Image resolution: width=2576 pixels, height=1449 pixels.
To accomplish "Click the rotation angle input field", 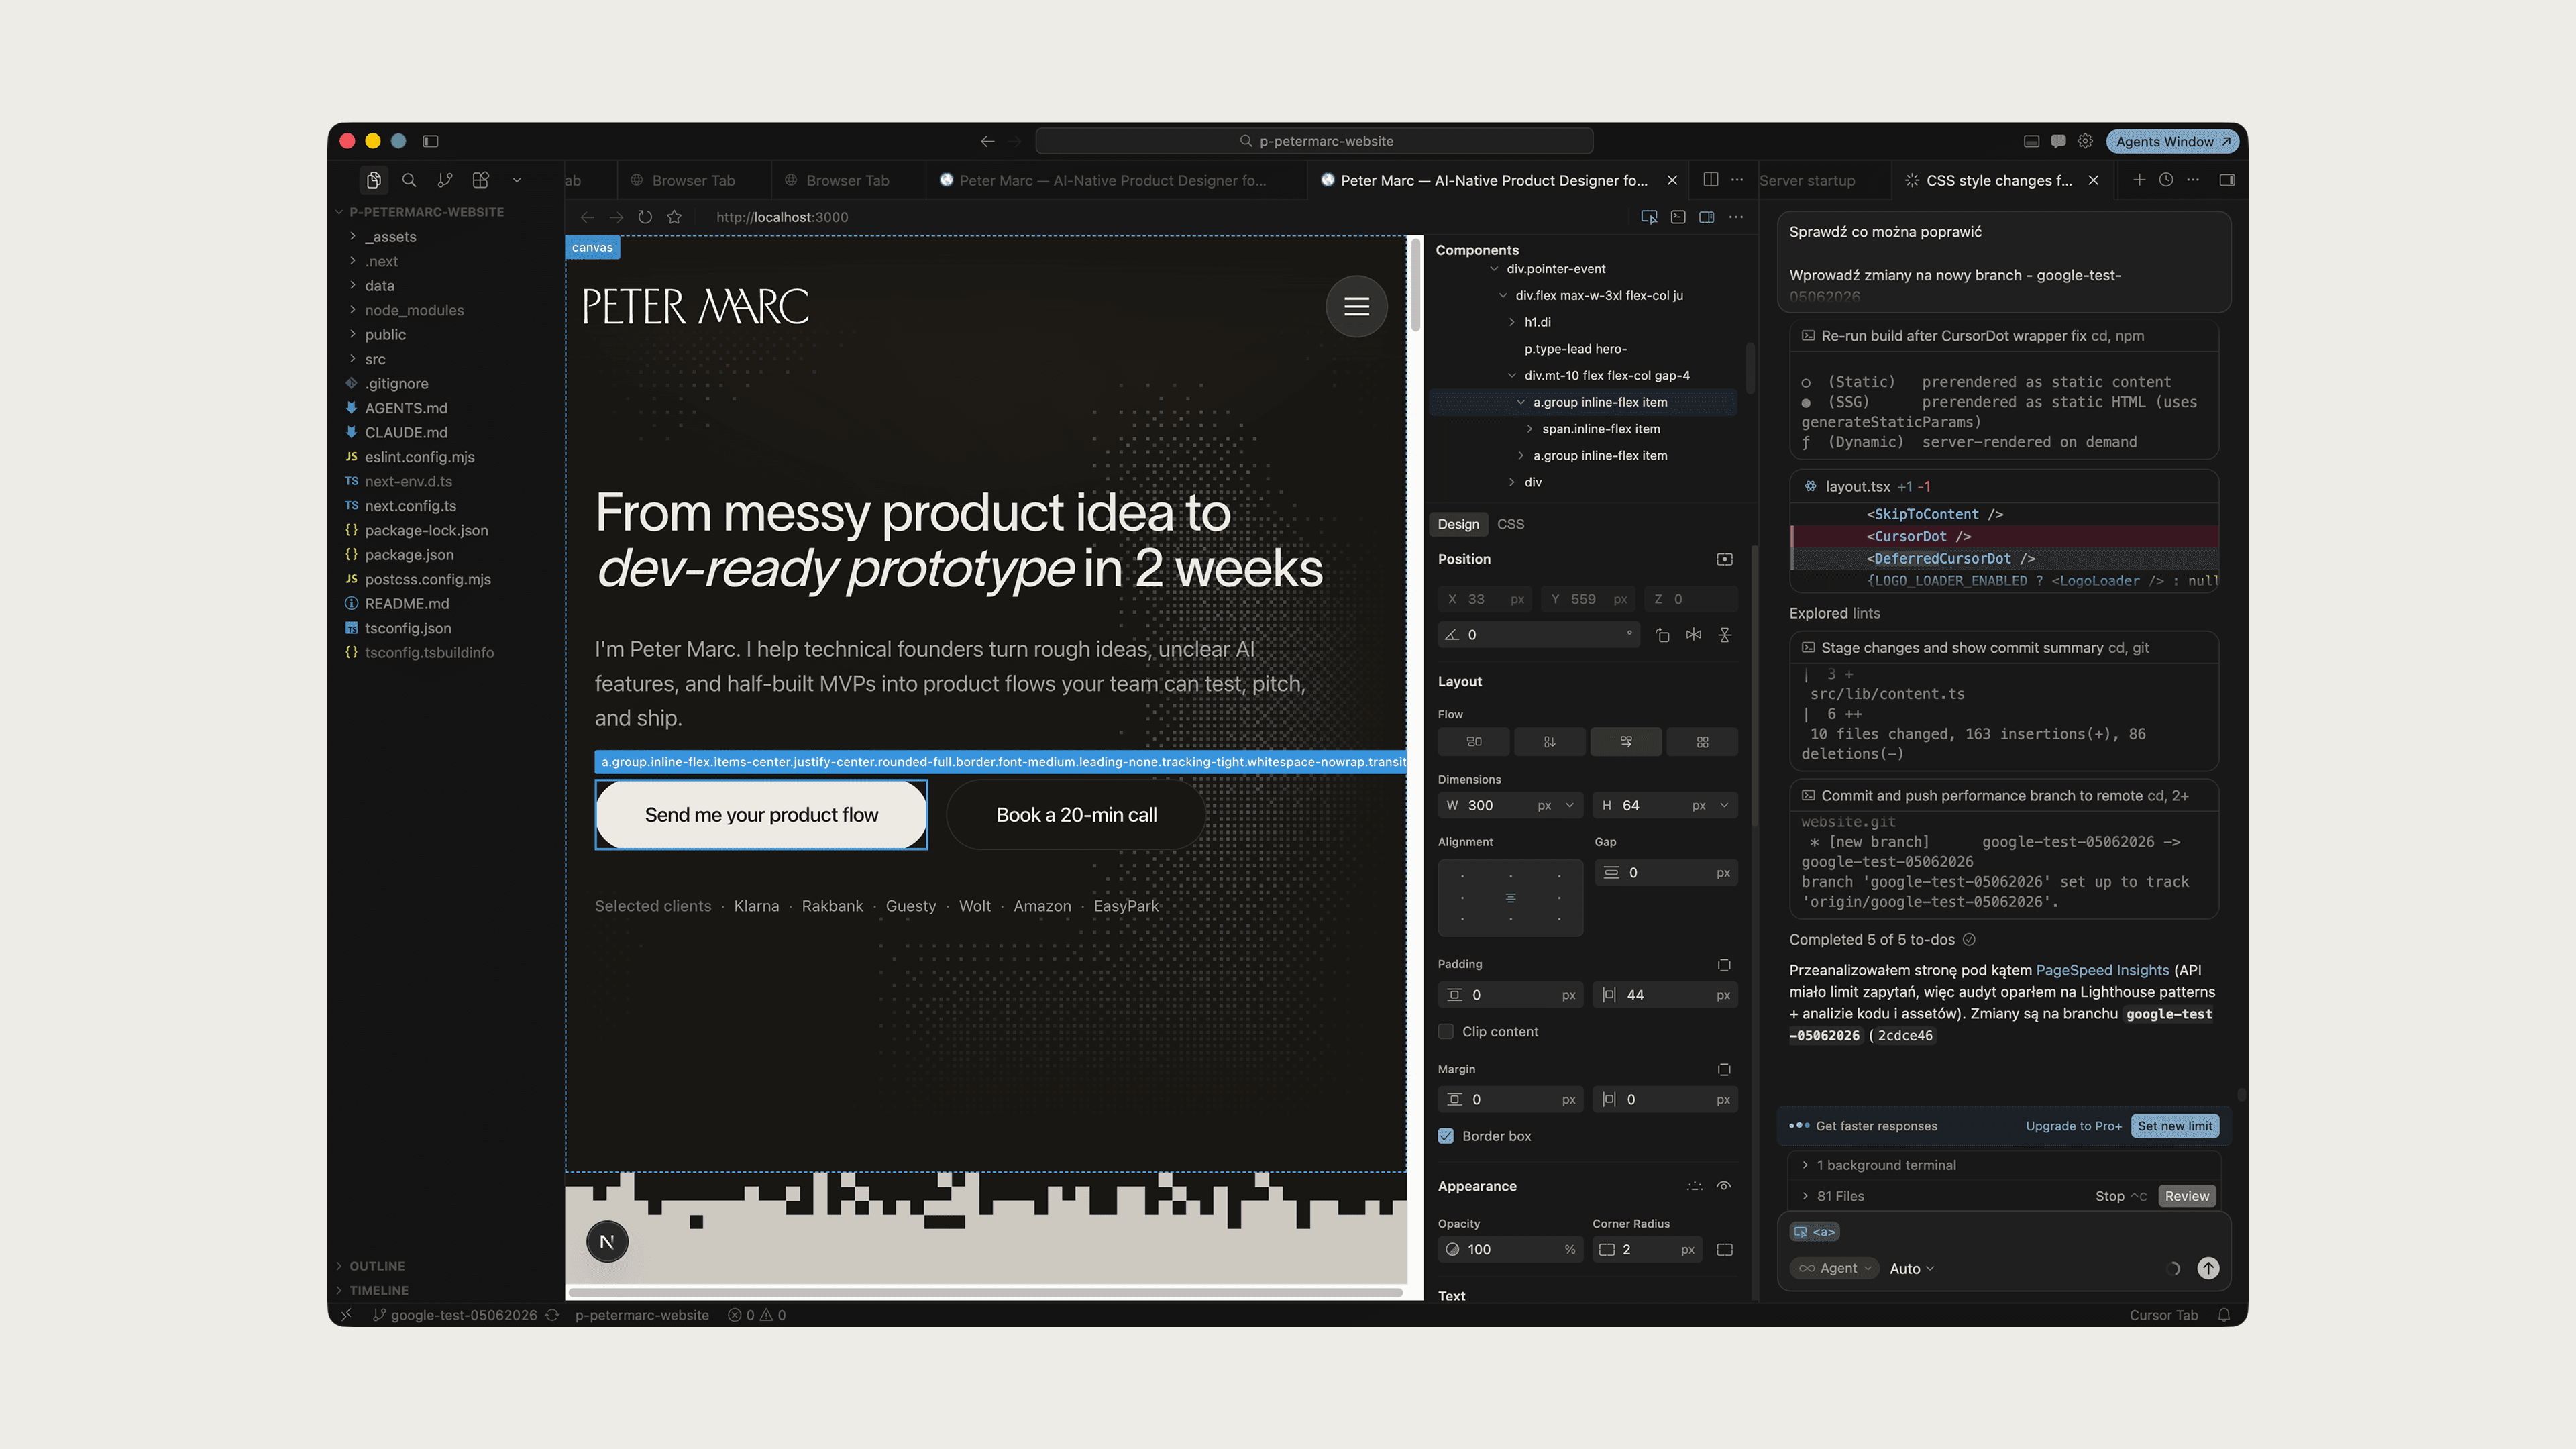I will point(1539,635).
